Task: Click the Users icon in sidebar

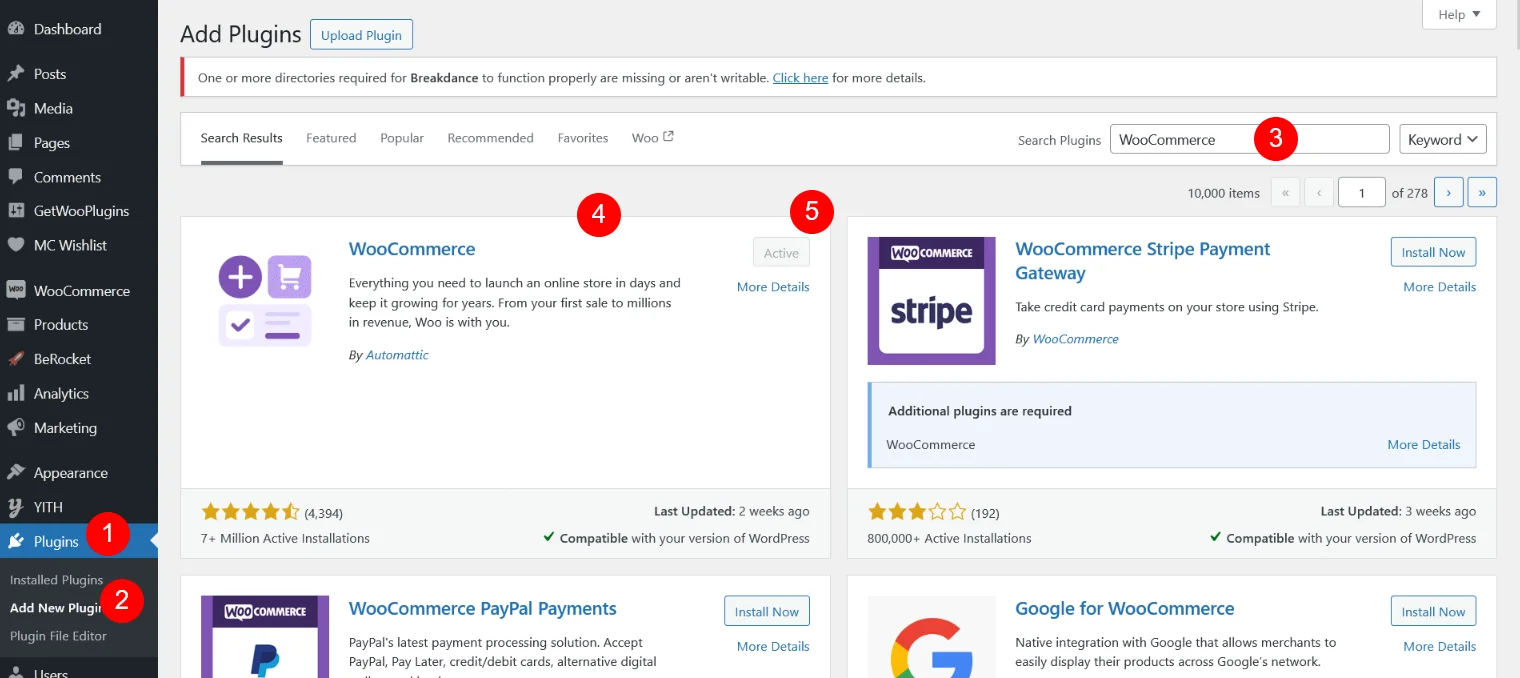Action: click(x=16, y=672)
